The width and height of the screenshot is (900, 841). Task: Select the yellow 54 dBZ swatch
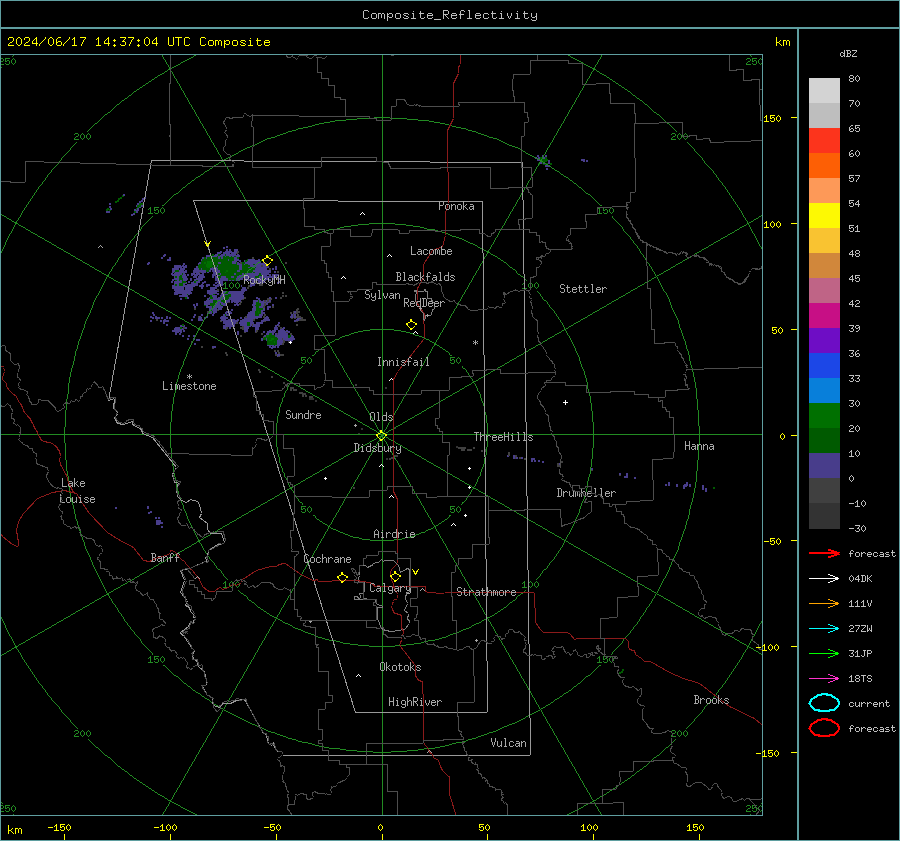824,215
